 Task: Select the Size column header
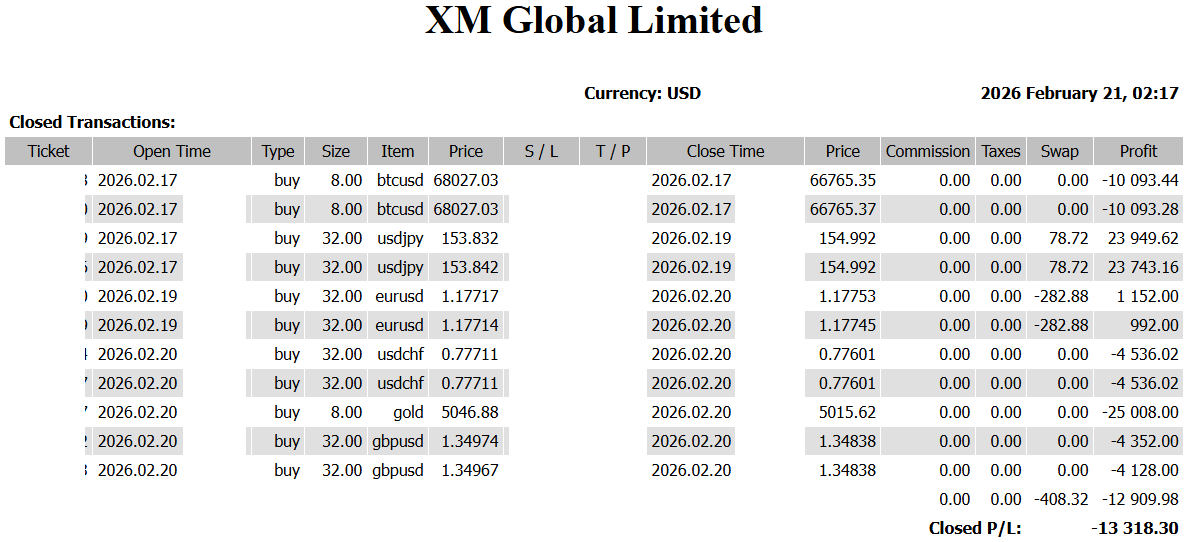tap(336, 151)
